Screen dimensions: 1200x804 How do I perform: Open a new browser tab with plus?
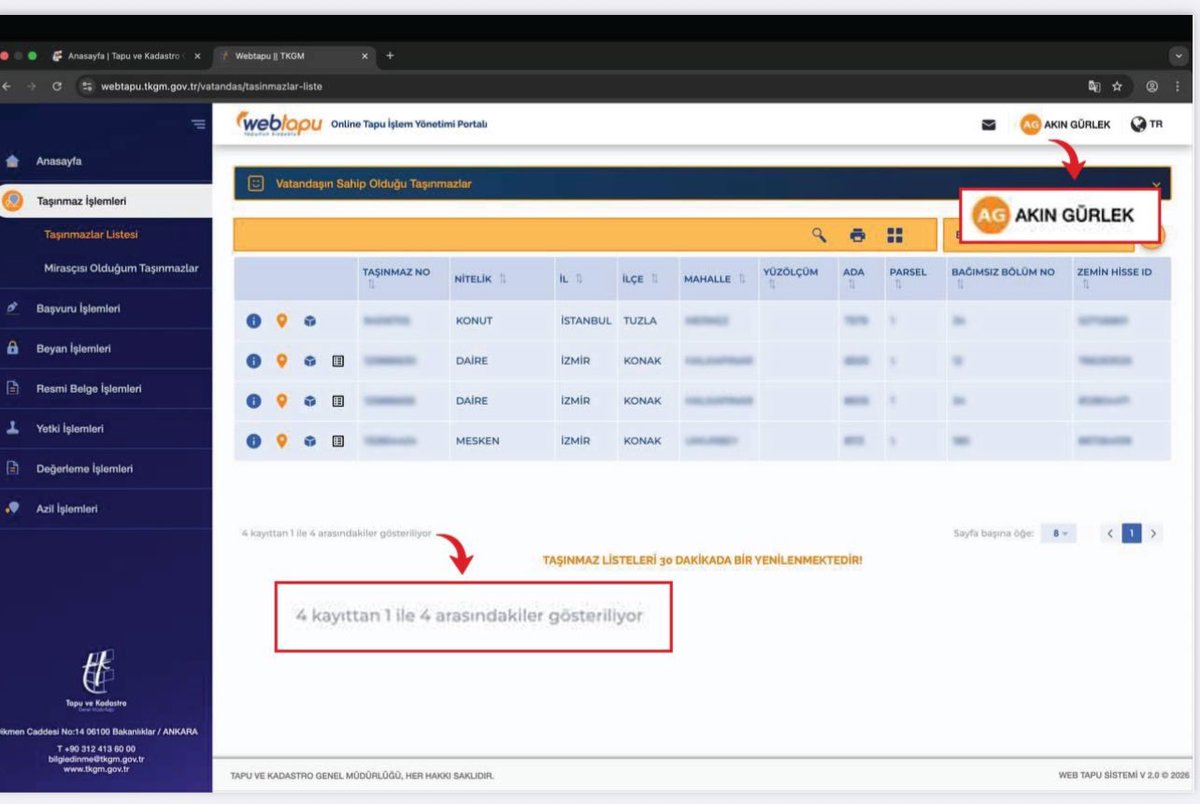(x=390, y=56)
